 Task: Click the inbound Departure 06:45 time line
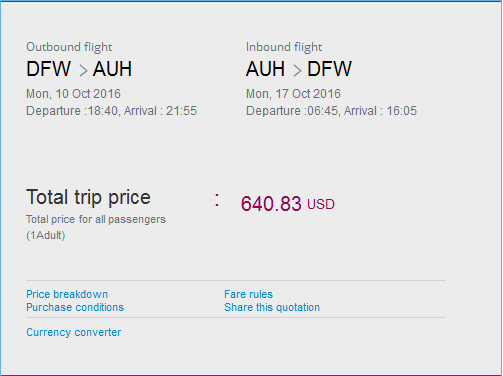click(x=331, y=111)
